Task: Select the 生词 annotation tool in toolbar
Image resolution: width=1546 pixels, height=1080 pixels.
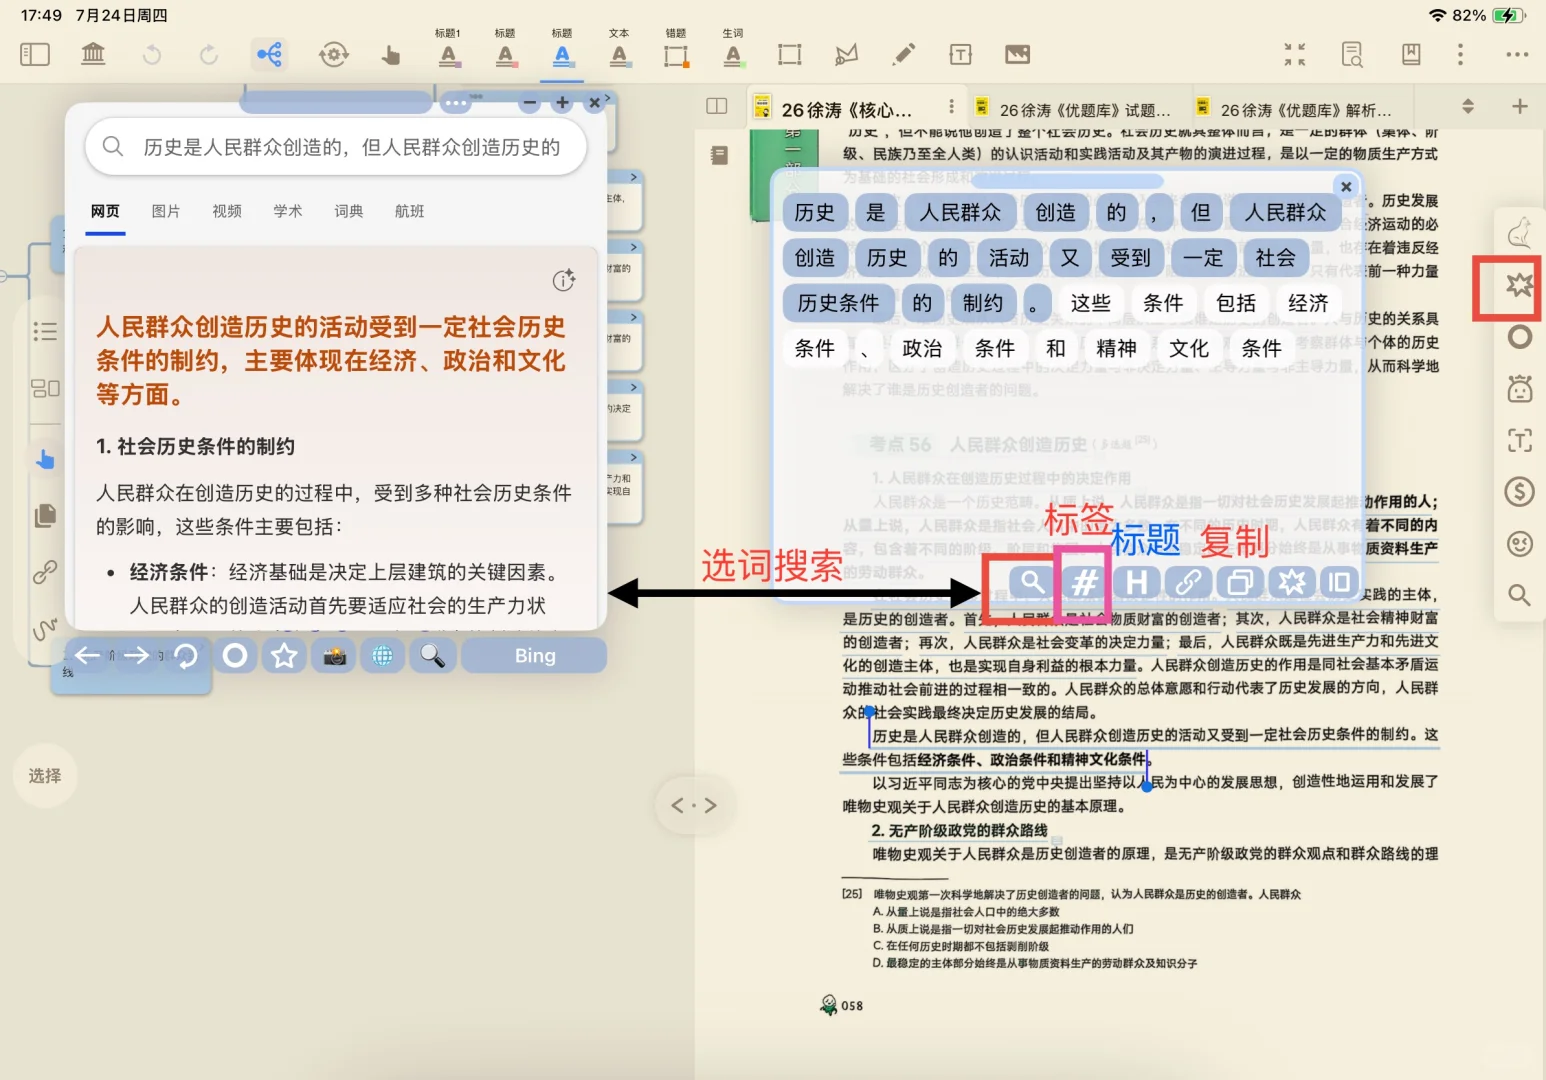Action: pos(733,54)
